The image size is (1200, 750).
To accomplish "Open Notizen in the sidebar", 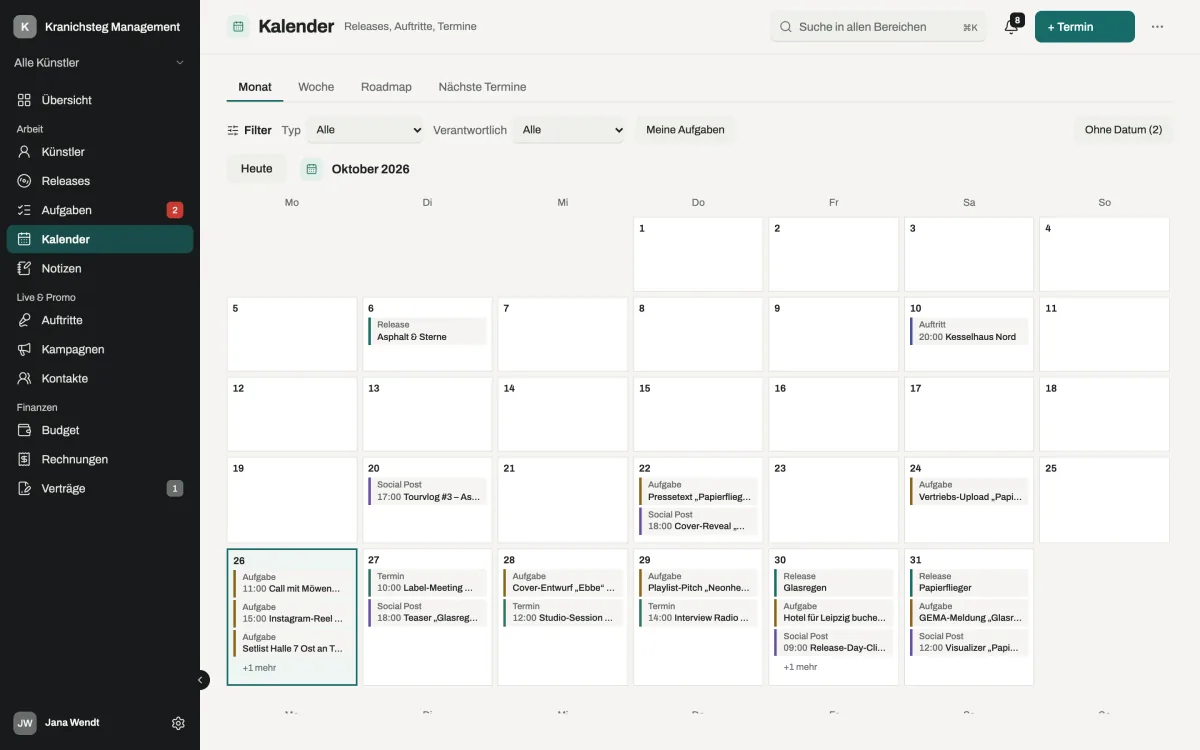I will [x=100, y=268].
